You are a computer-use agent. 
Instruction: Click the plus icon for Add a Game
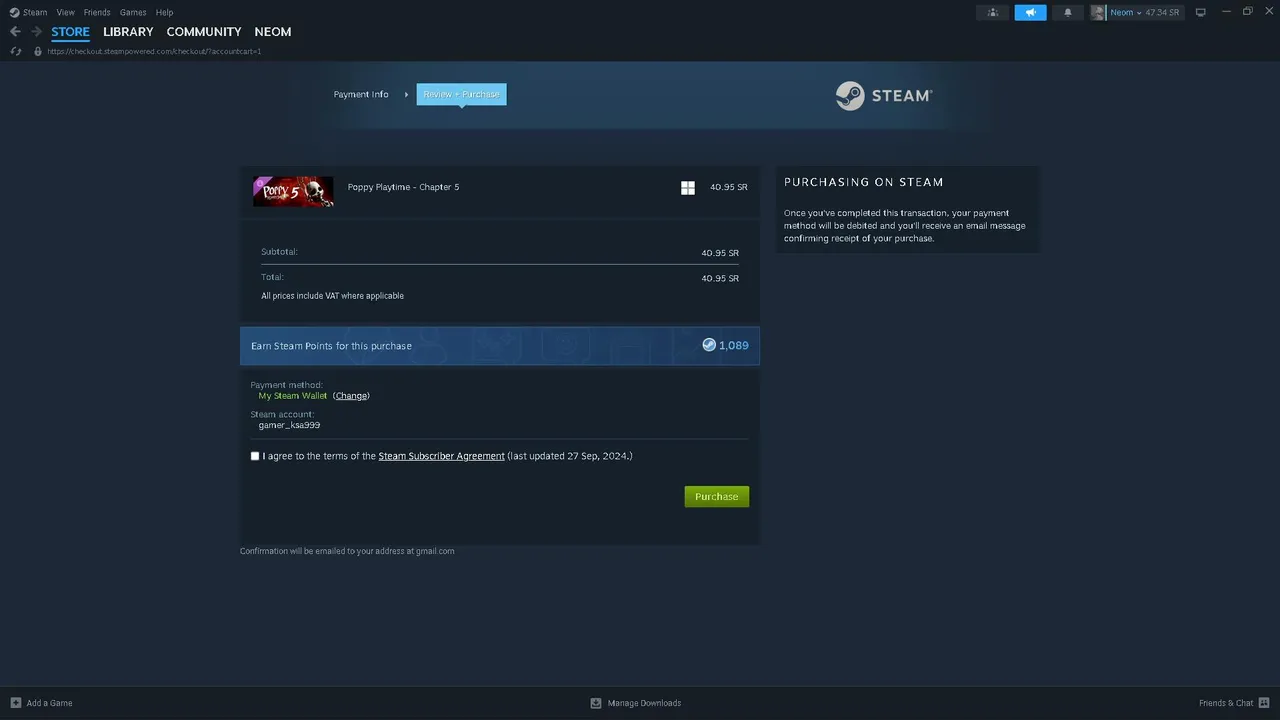15,703
